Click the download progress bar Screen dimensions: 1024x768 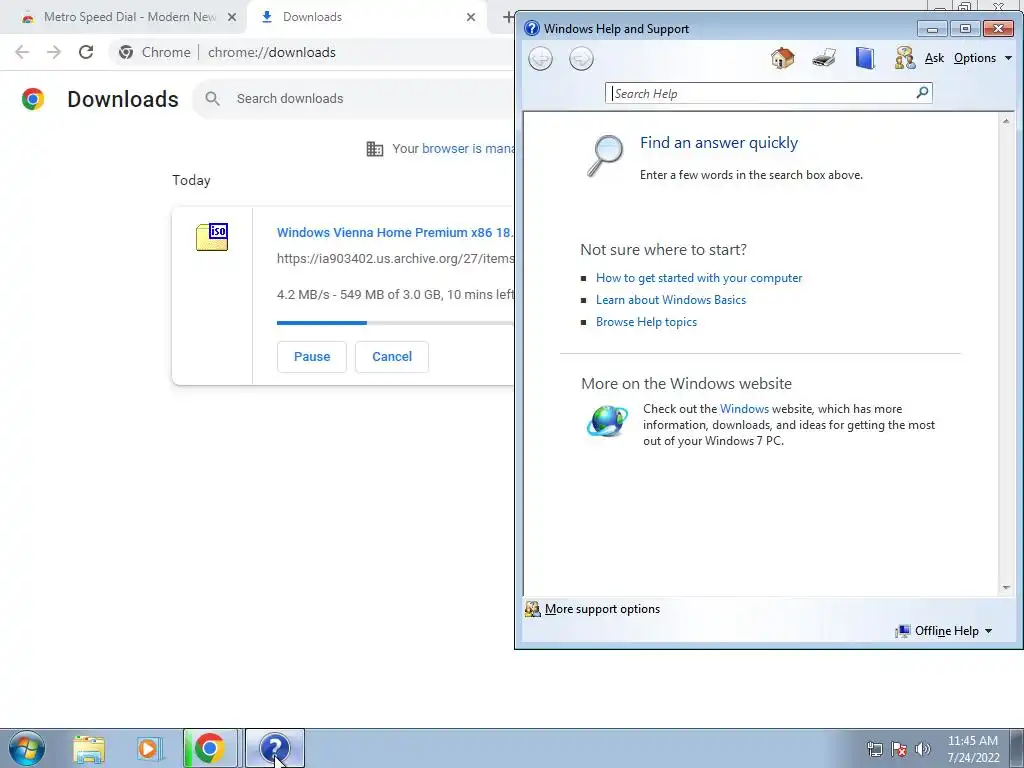coord(395,323)
